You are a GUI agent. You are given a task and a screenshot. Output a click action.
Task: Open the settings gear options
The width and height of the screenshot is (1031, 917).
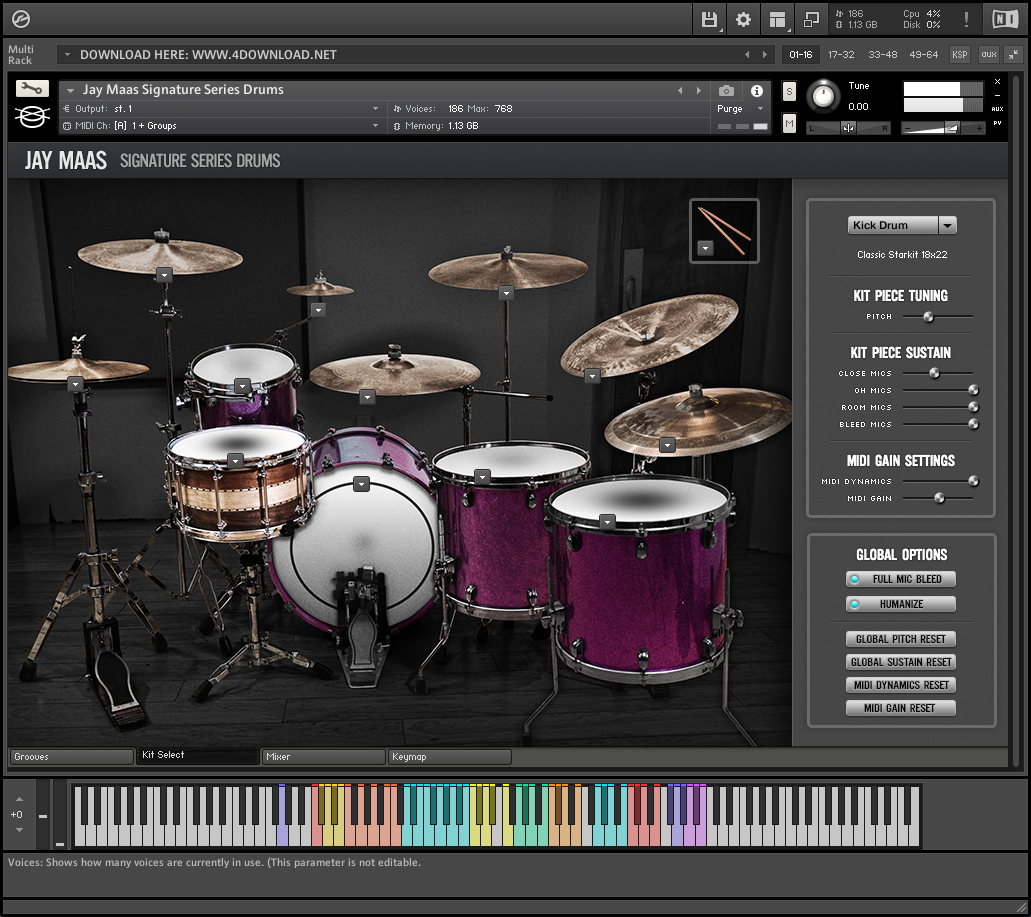point(743,20)
